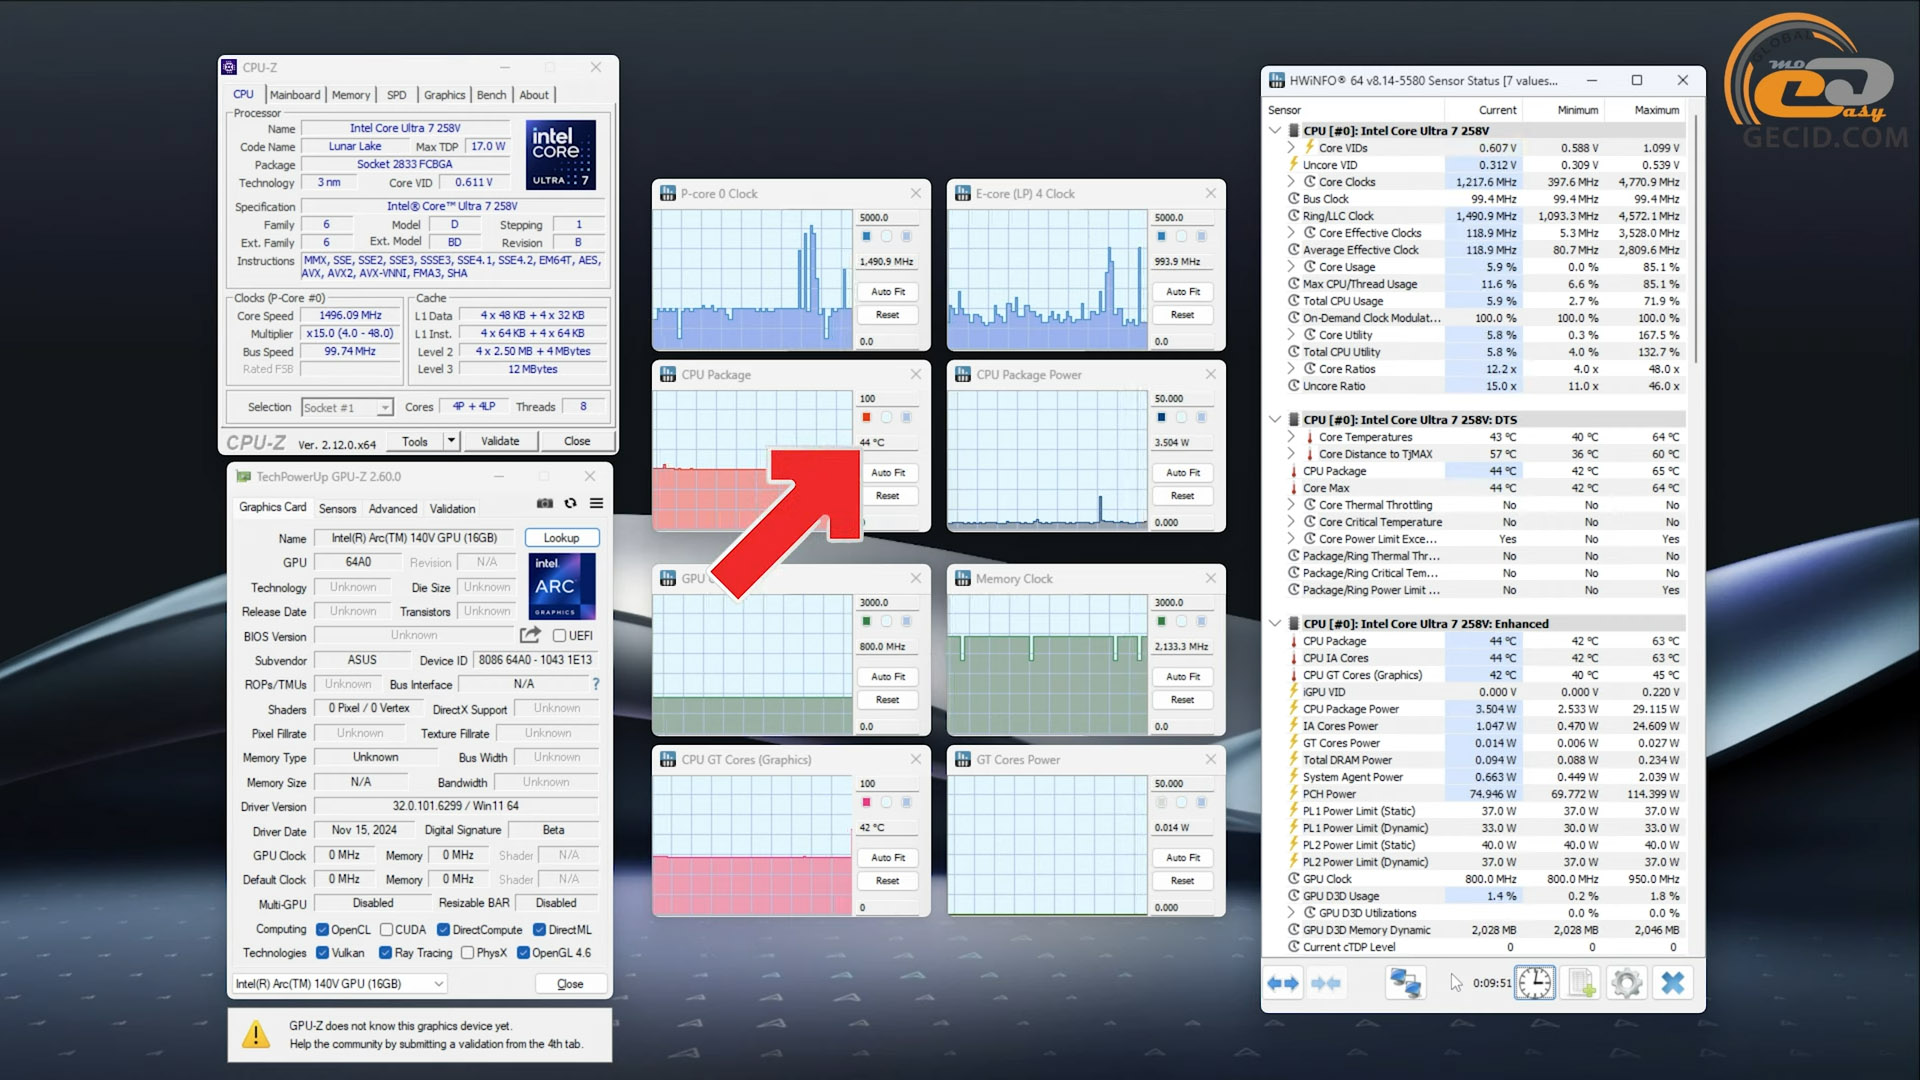Image resolution: width=1920 pixels, height=1080 pixels.
Task: Toggle the PhysX checkbox
Action: click(x=467, y=953)
